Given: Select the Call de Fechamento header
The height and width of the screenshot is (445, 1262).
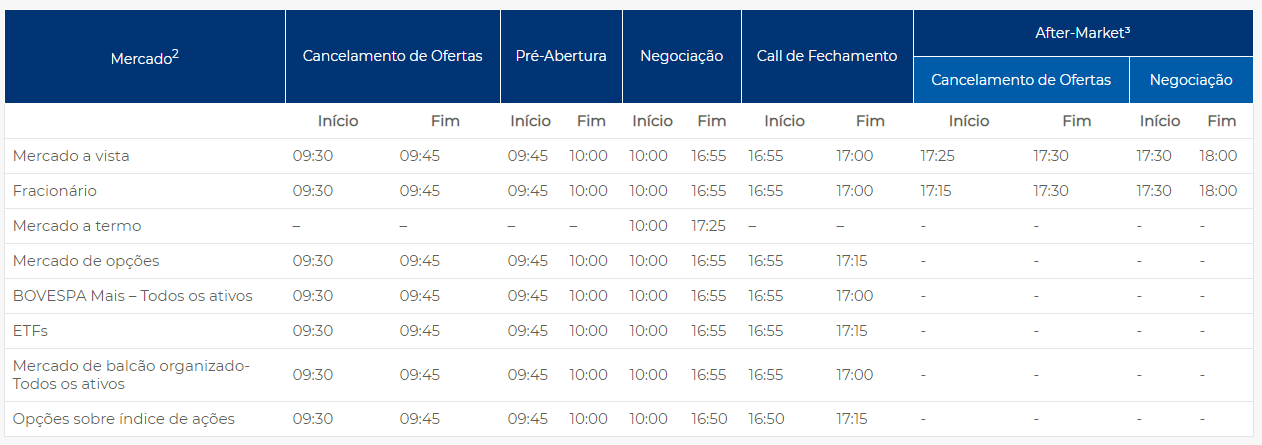Looking at the screenshot, I should point(827,56).
